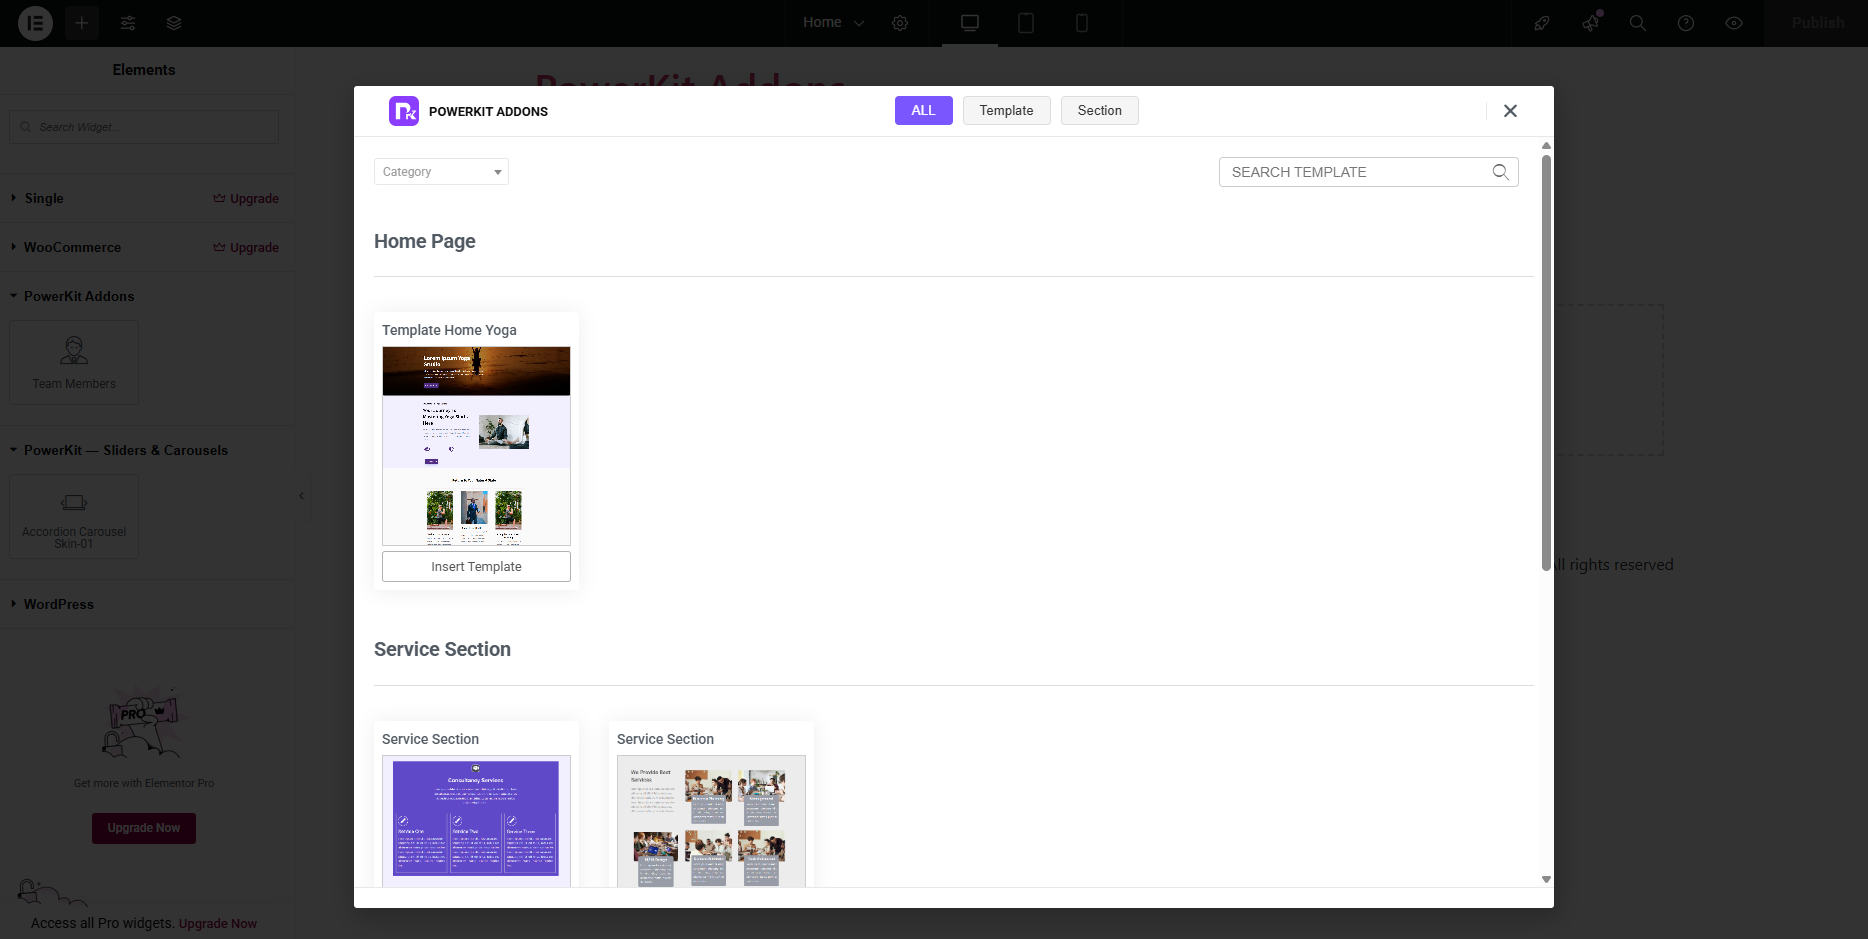1868x939 pixels.
Task: Click Upgrade link beside WooCommerce
Action: pos(246,247)
